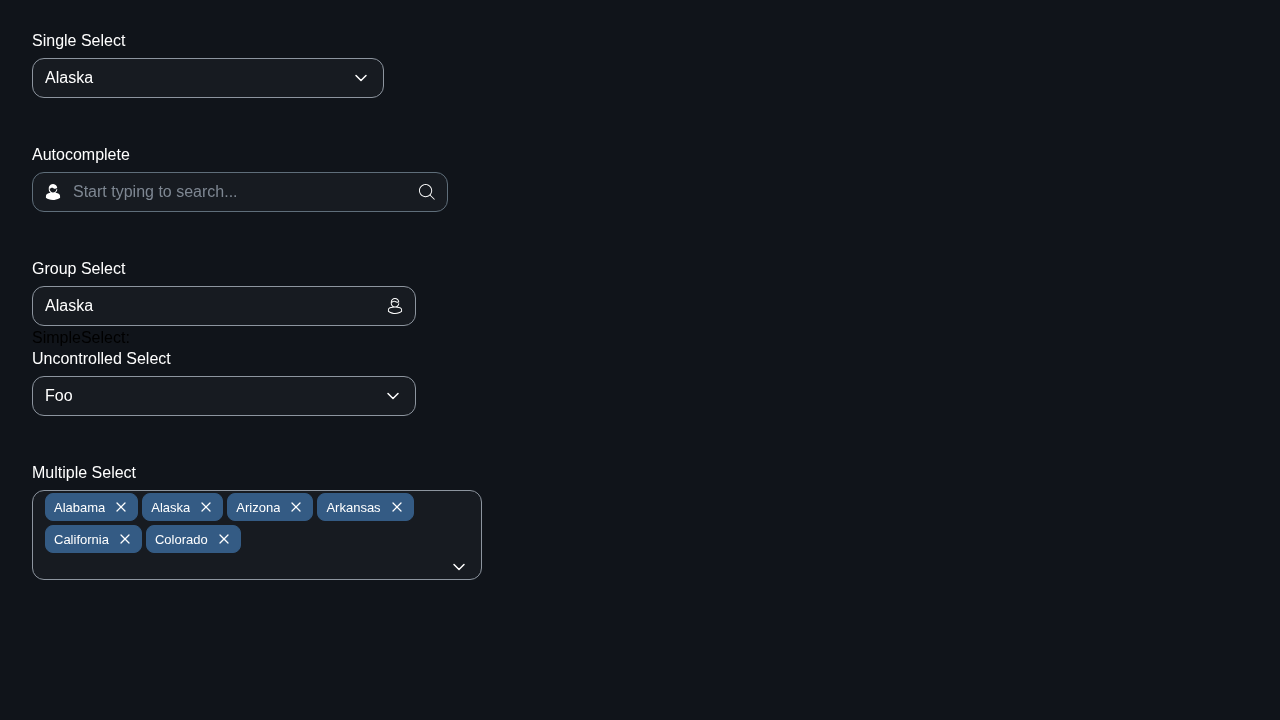Click the Alaska value in Single Select
The height and width of the screenshot is (720, 1280).
[69, 78]
